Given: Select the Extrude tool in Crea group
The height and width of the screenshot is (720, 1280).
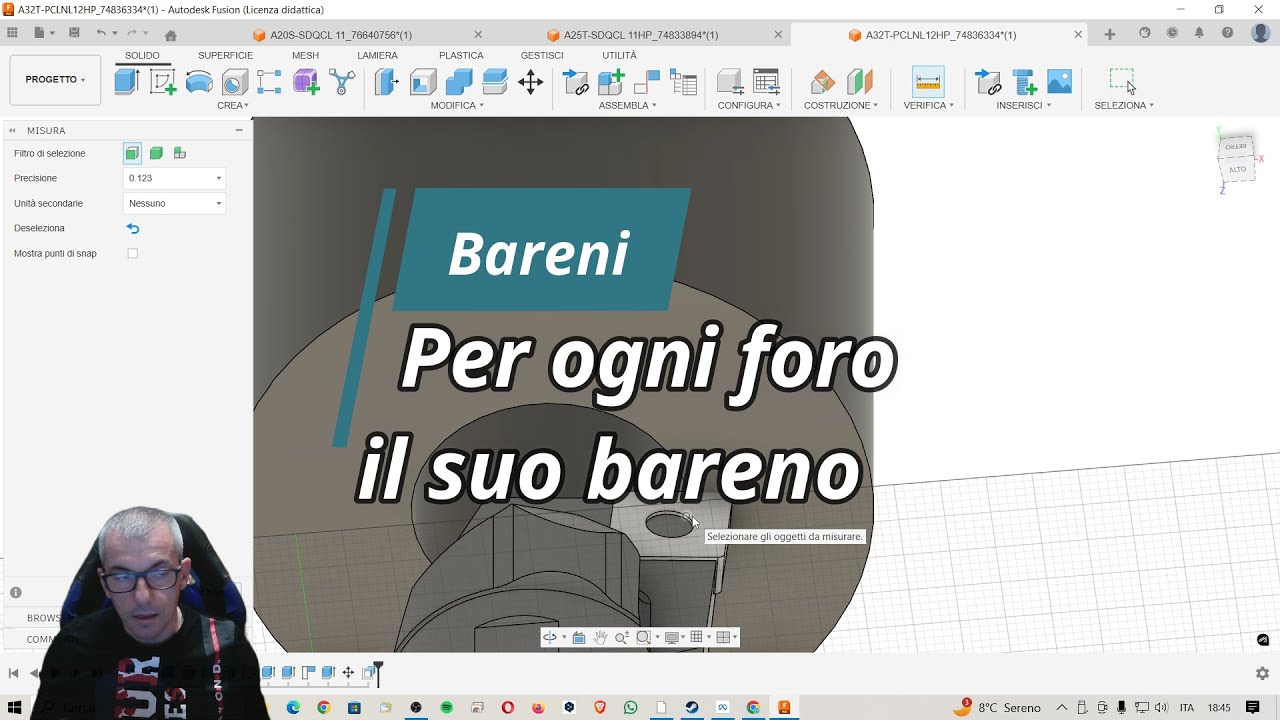Looking at the screenshot, I should tap(127, 82).
